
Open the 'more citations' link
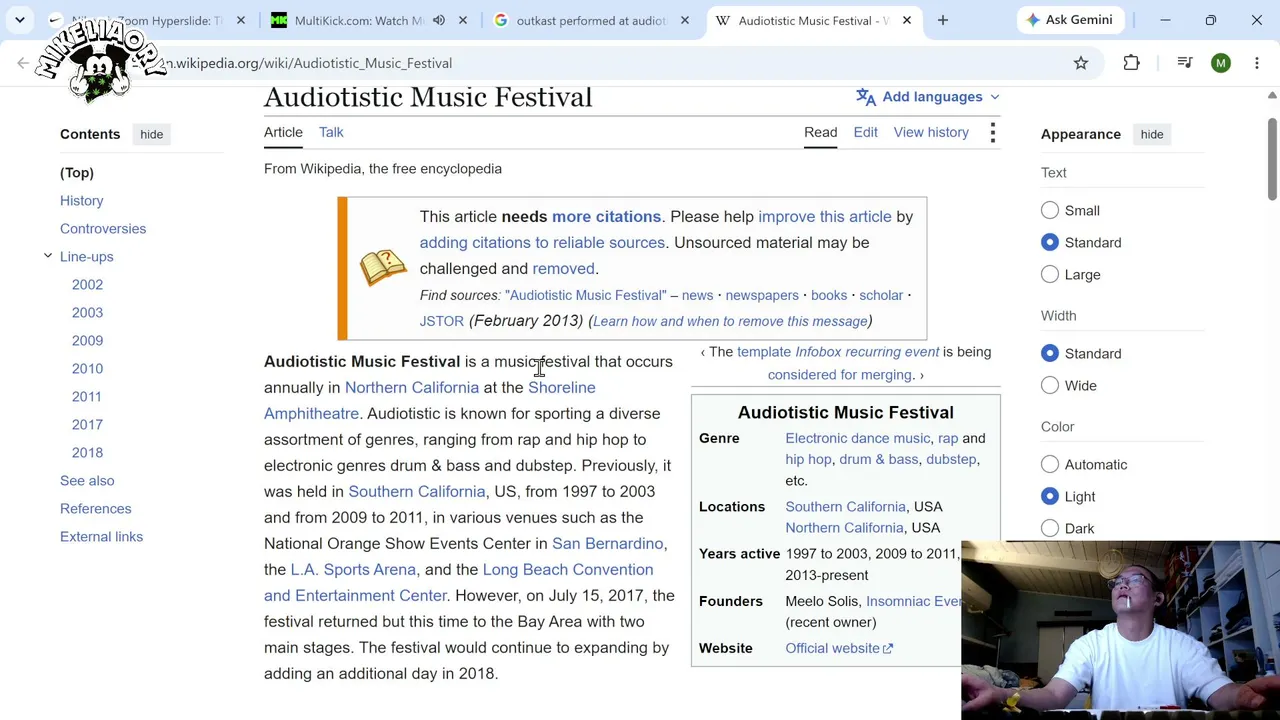(x=606, y=217)
